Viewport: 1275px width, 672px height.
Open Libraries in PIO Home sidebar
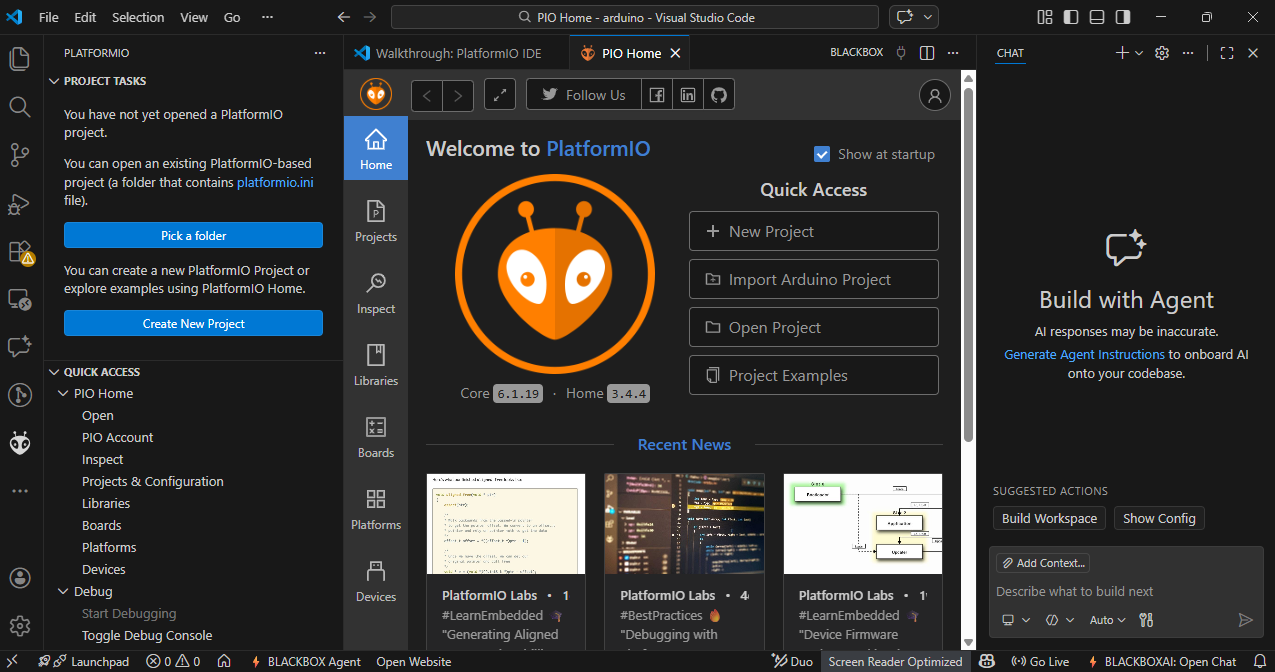coord(376,365)
